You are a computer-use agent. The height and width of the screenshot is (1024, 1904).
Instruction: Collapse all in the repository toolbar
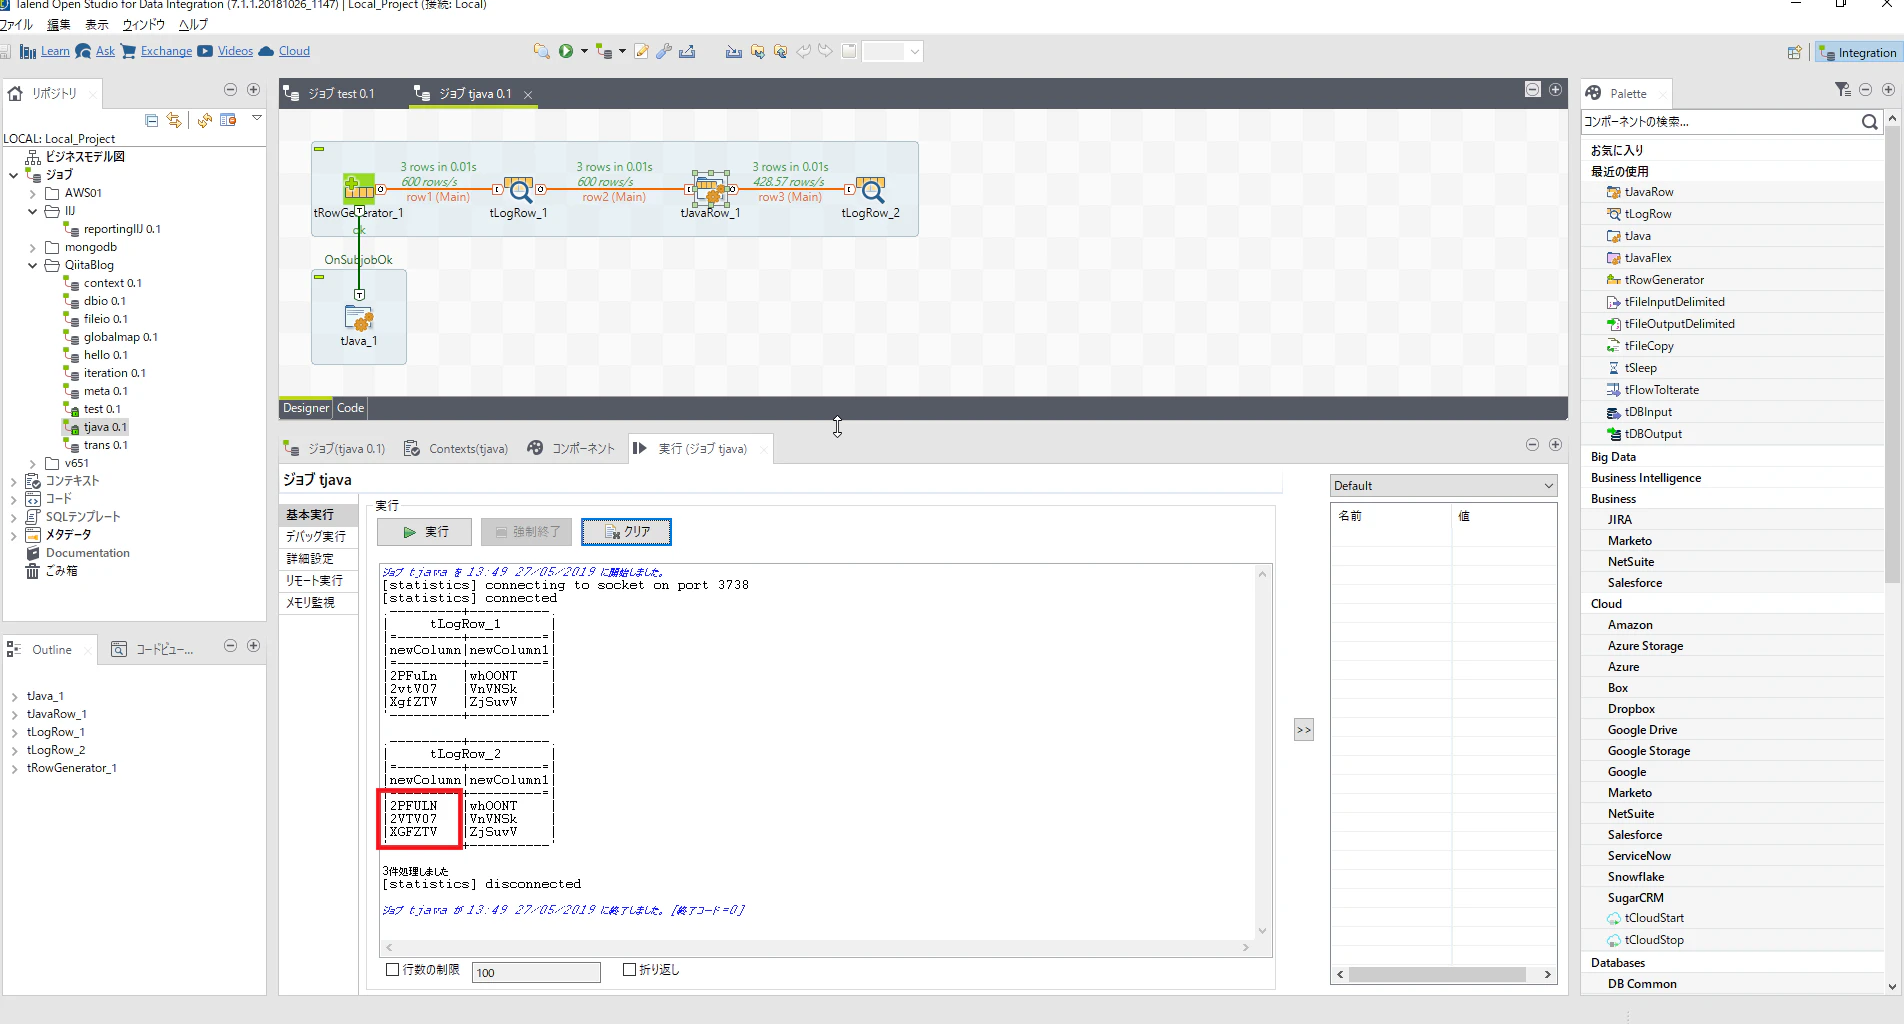152,120
